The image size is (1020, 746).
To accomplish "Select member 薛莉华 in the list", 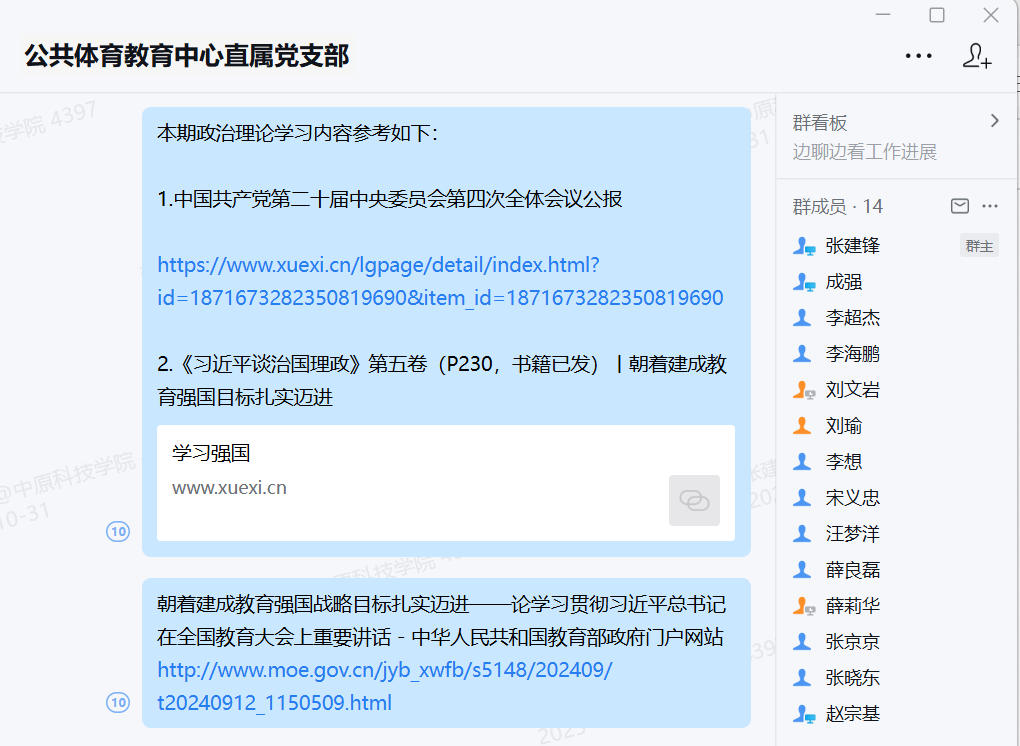I will [x=852, y=606].
